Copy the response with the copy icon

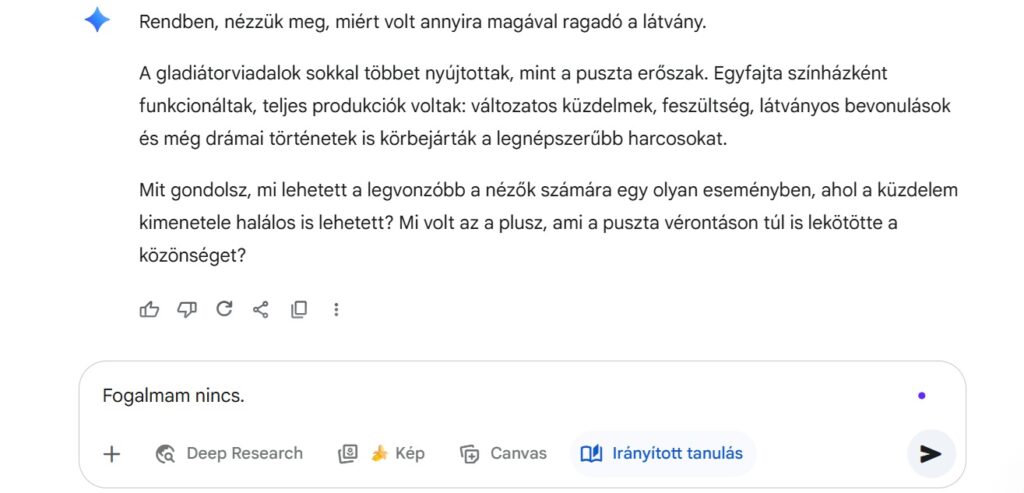[x=298, y=310]
